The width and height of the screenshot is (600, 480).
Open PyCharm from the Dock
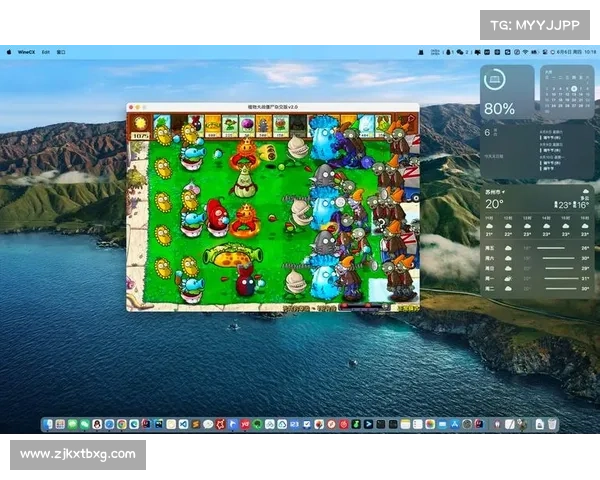pyautogui.click(x=159, y=424)
